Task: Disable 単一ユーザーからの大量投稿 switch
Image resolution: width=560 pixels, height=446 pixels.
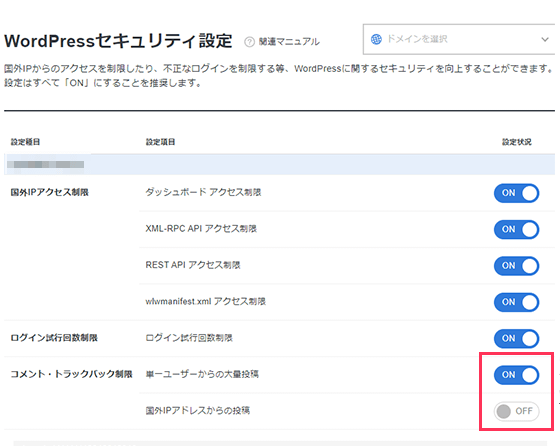Action: click(x=516, y=375)
